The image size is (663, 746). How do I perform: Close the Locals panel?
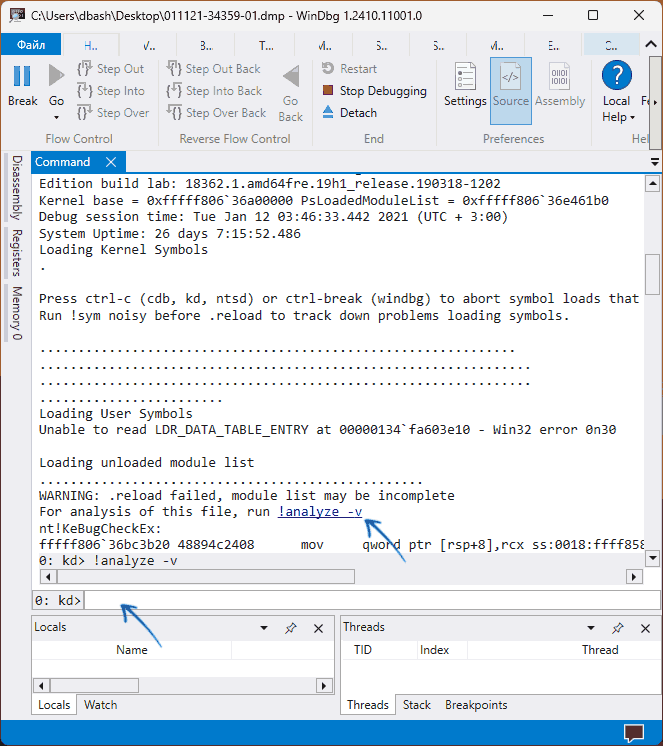click(x=319, y=628)
